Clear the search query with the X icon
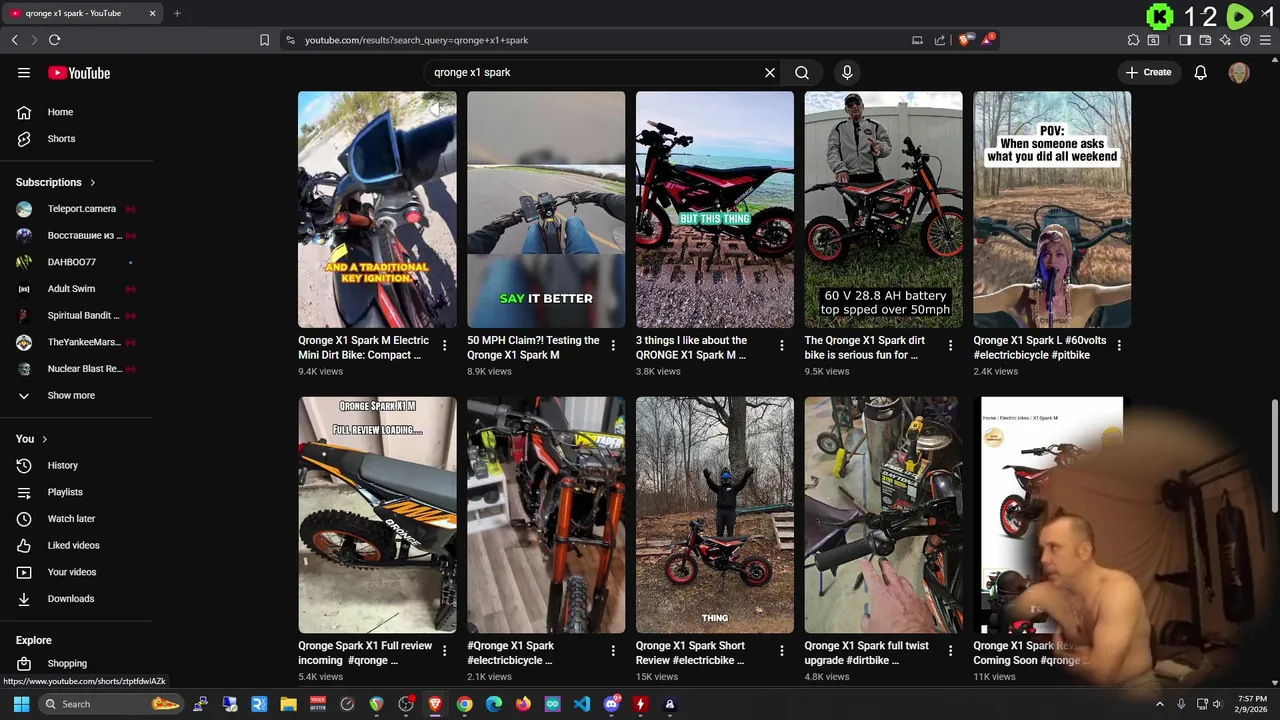 [x=770, y=73]
